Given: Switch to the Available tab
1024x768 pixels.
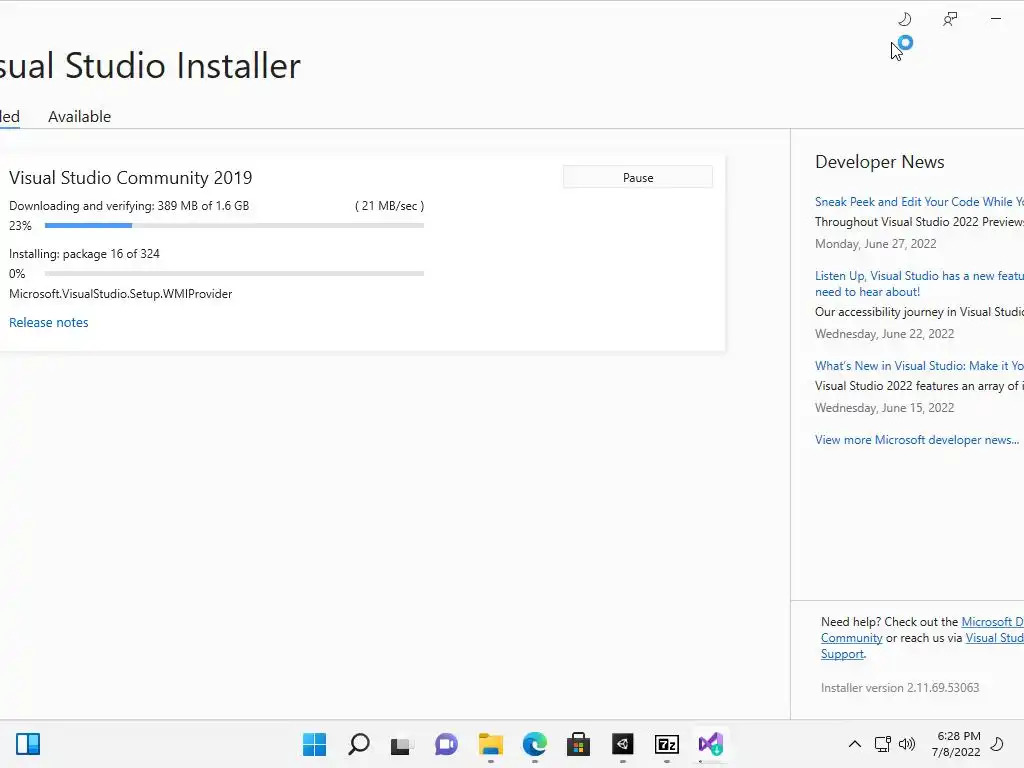Looking at the screenshot, I should point(80,116).
